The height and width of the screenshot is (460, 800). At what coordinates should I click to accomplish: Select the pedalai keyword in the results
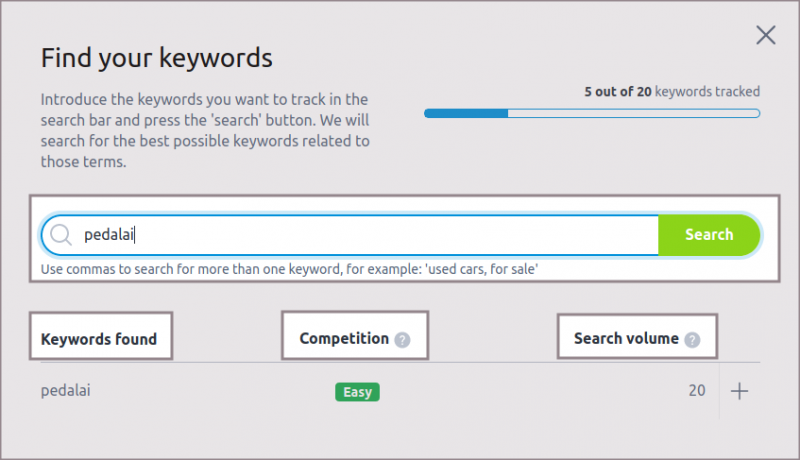[x=70, y=391]
